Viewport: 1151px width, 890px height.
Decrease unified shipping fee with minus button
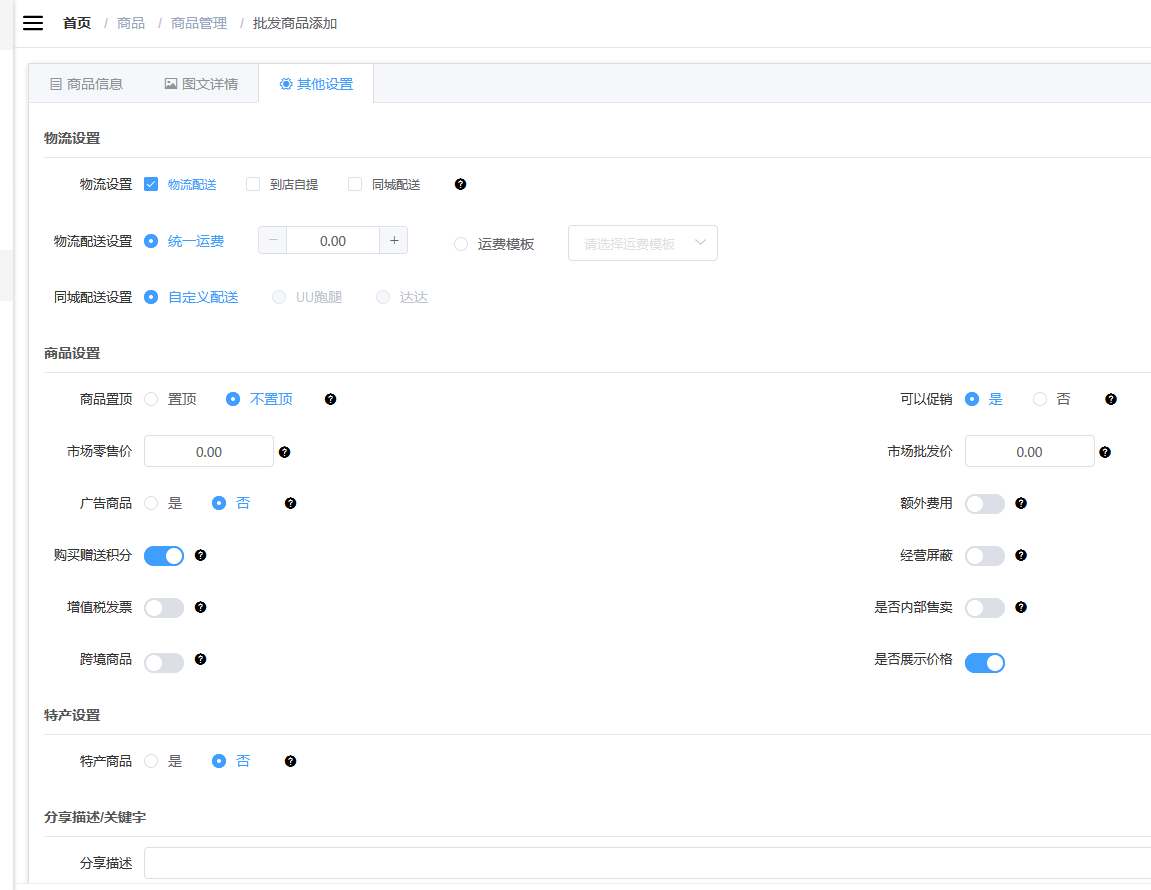point(272,240)
